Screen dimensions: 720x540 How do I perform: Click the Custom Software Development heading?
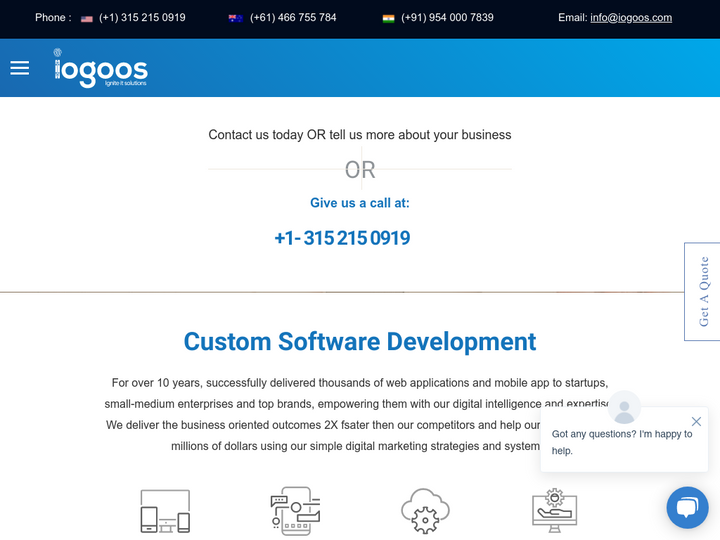[x=360, y=341]
